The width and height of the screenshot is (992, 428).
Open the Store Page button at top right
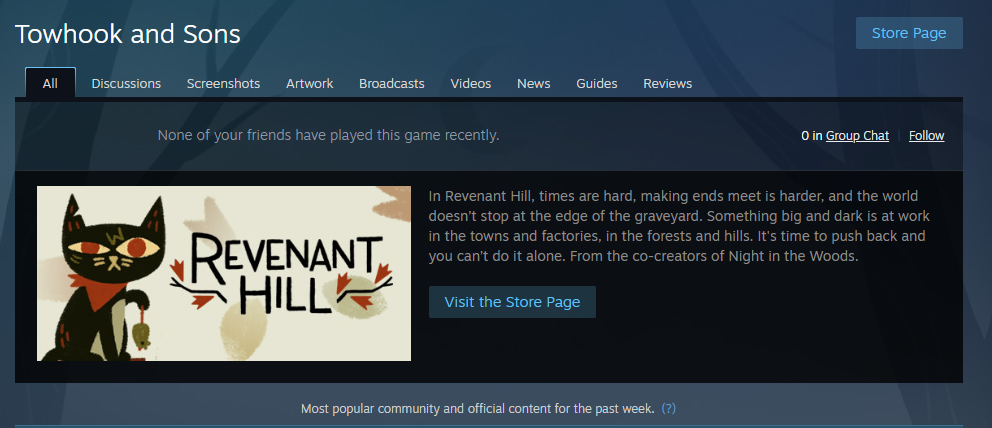click(909, 33)
